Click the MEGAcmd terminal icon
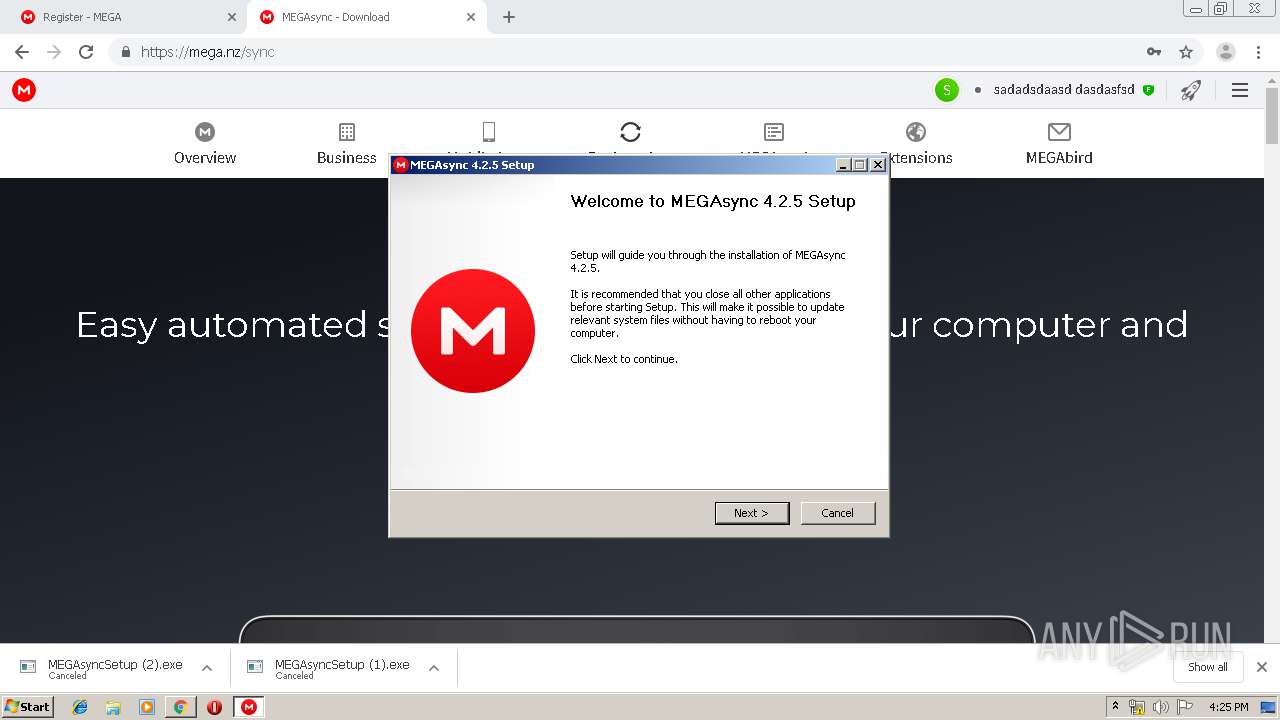Image resolution: width=1280 pixels, height=720 pixels. pyautogui.click(x=774, y=132)
